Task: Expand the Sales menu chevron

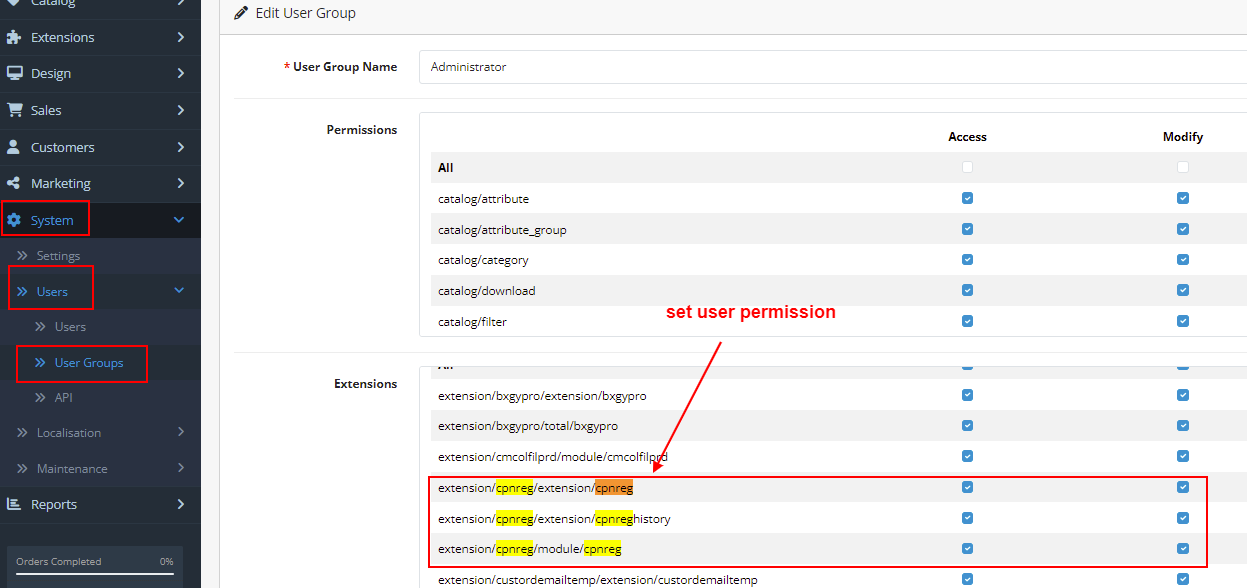Action: (180, 110)
